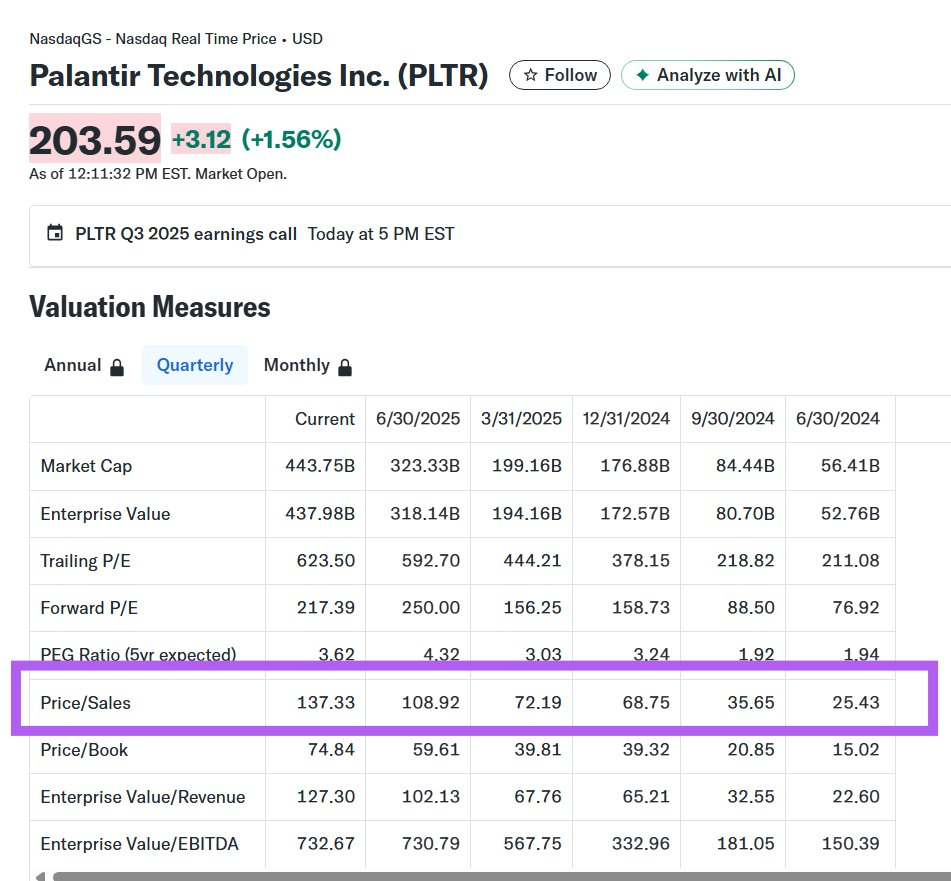Click the Enterprise Value/EBITDA row label
Screen dimensions: 951x881
(139, 844)
